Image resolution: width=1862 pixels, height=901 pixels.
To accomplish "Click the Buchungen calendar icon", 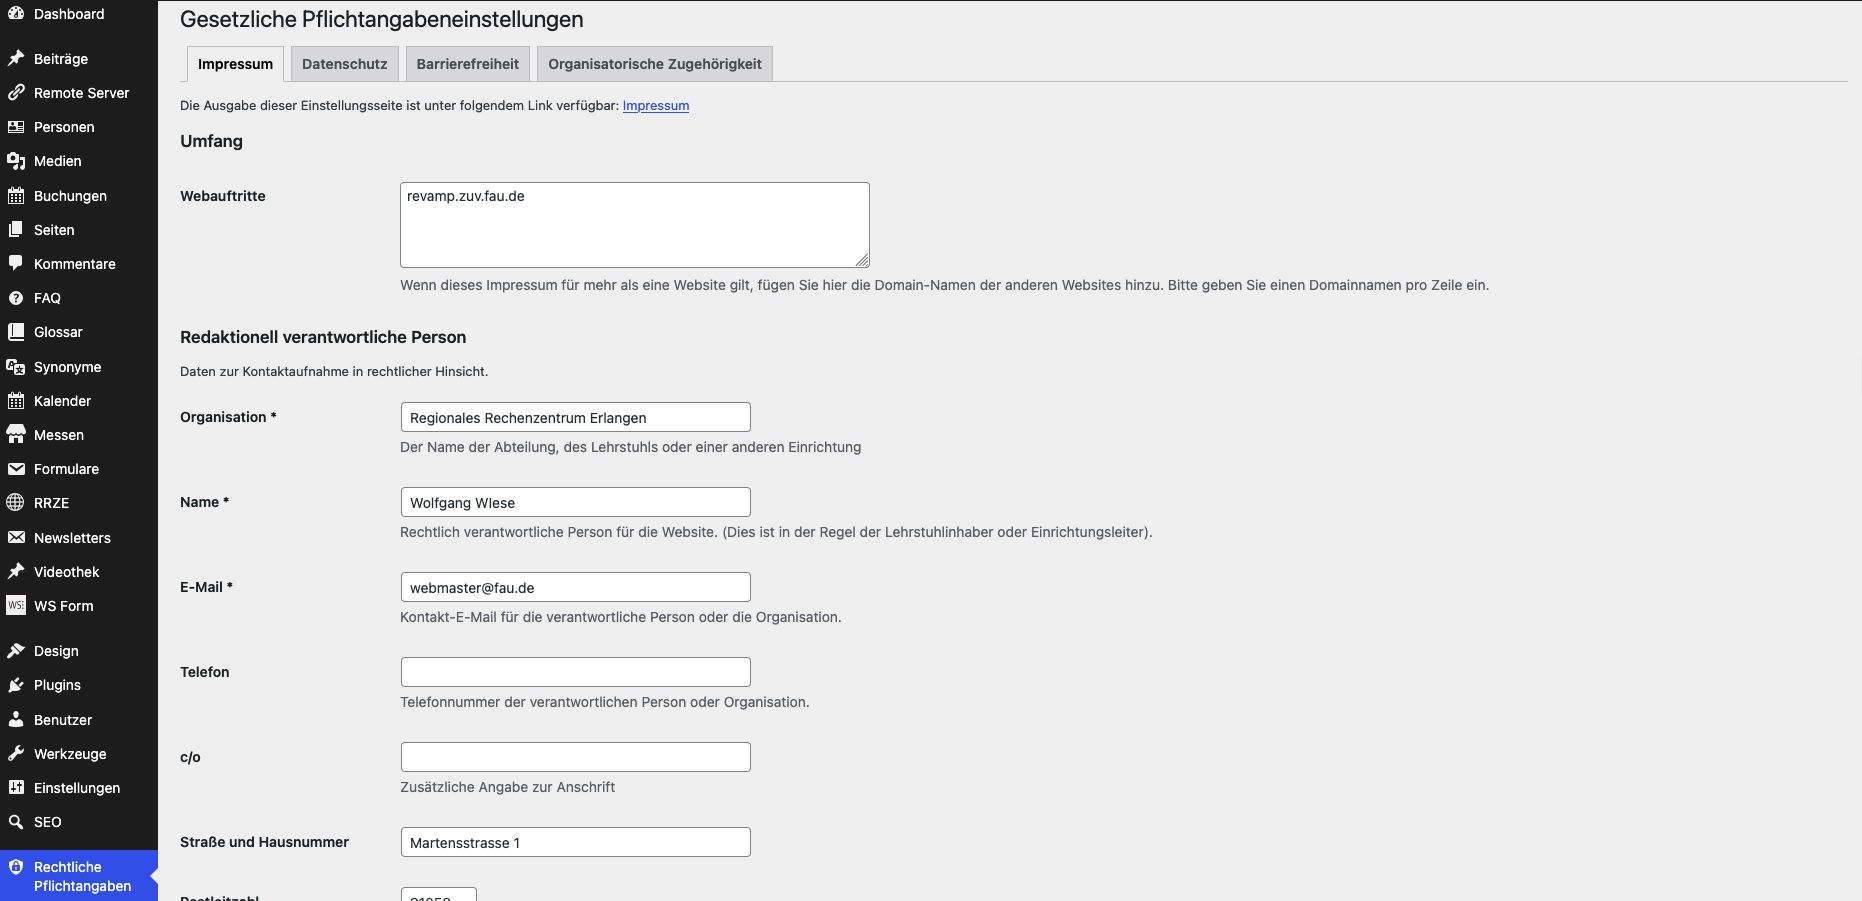I will 16,196.
